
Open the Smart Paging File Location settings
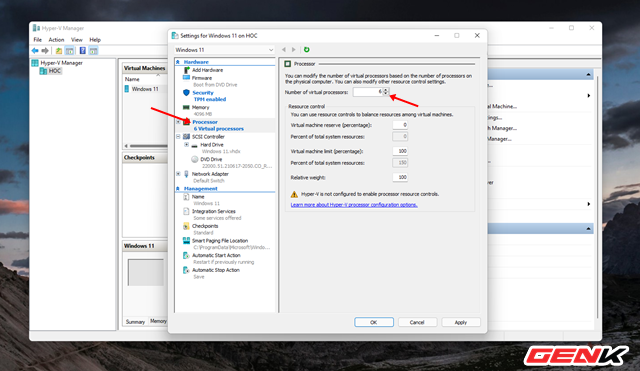(220, 241)
